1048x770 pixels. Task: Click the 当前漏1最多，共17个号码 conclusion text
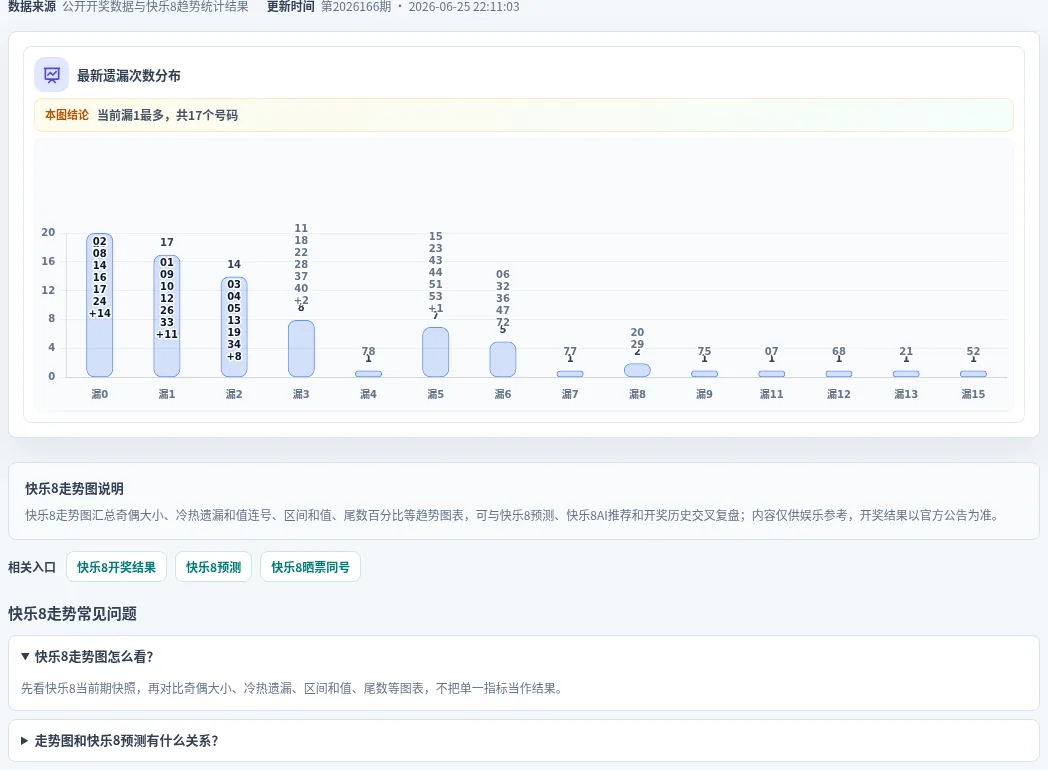(x=168, y=115)
